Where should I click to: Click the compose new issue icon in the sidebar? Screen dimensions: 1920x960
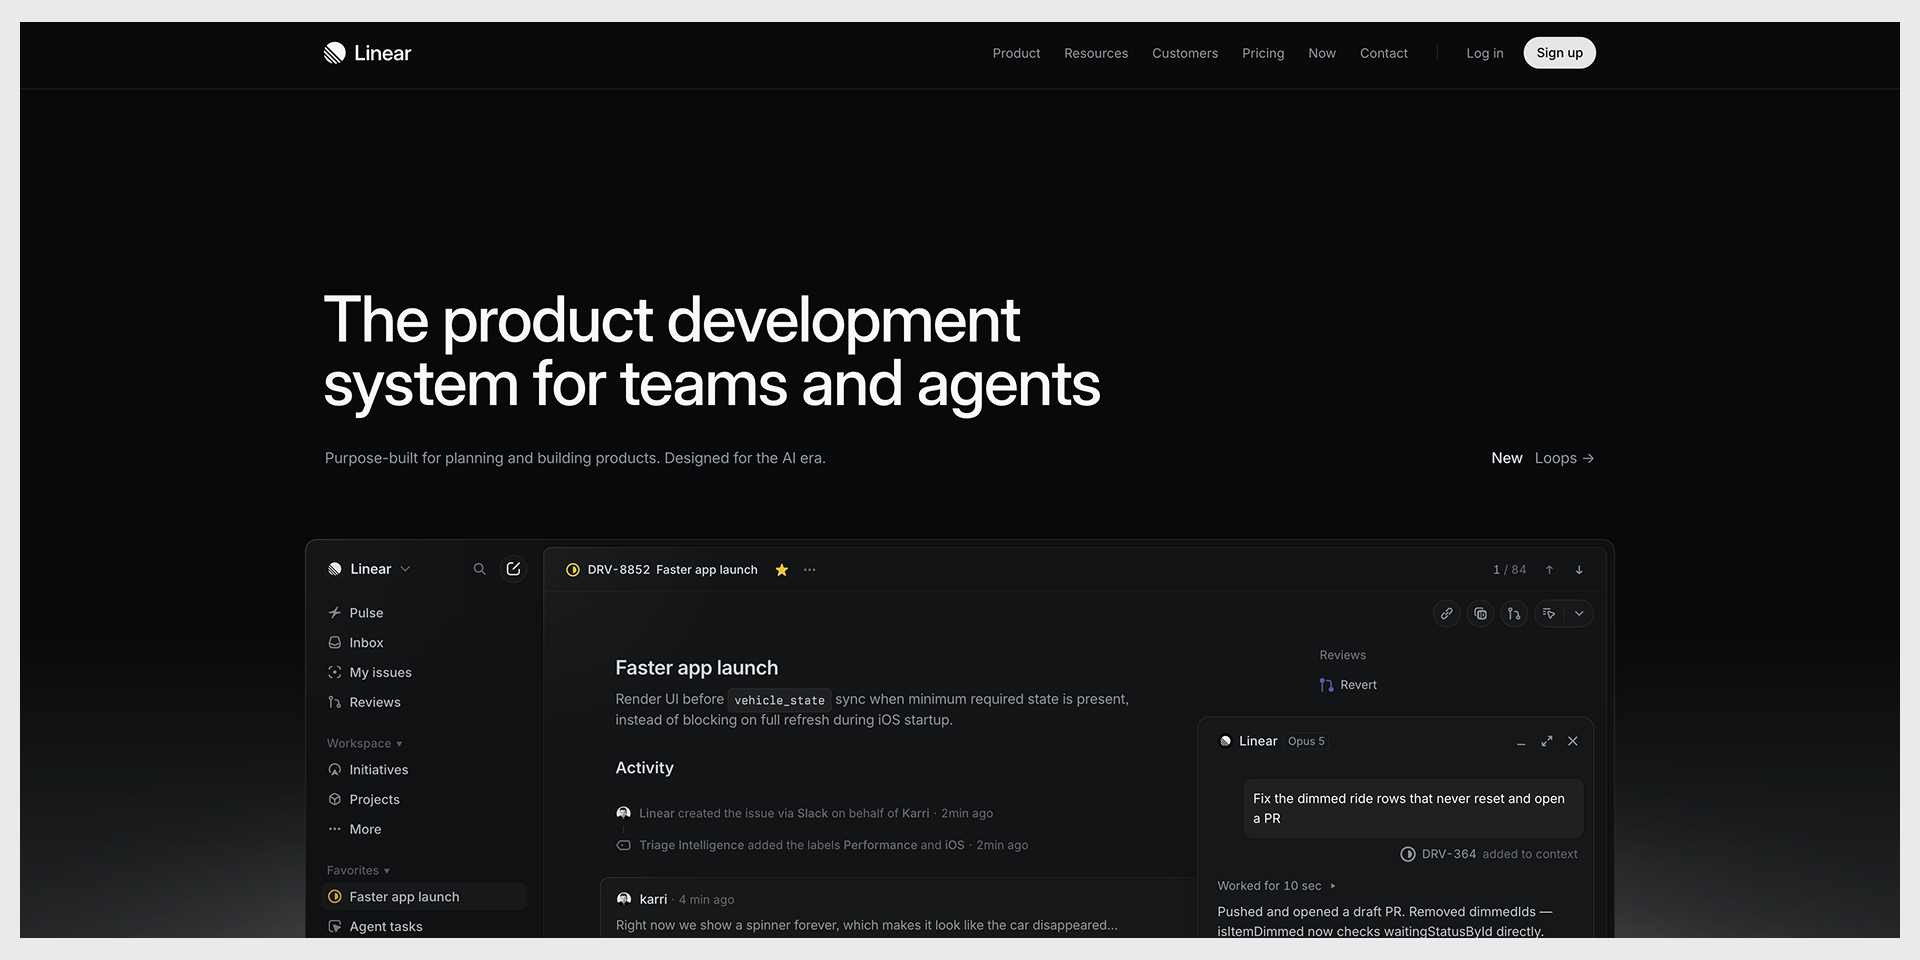[x=513, y=569]
